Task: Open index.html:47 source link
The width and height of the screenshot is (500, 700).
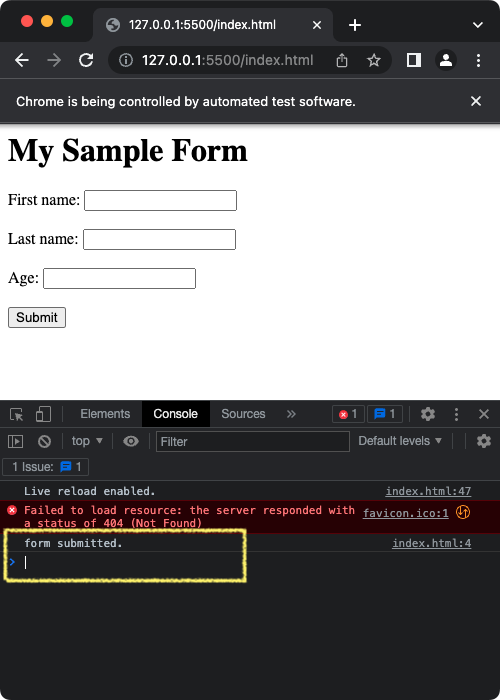Action: (x=428, y=492)
